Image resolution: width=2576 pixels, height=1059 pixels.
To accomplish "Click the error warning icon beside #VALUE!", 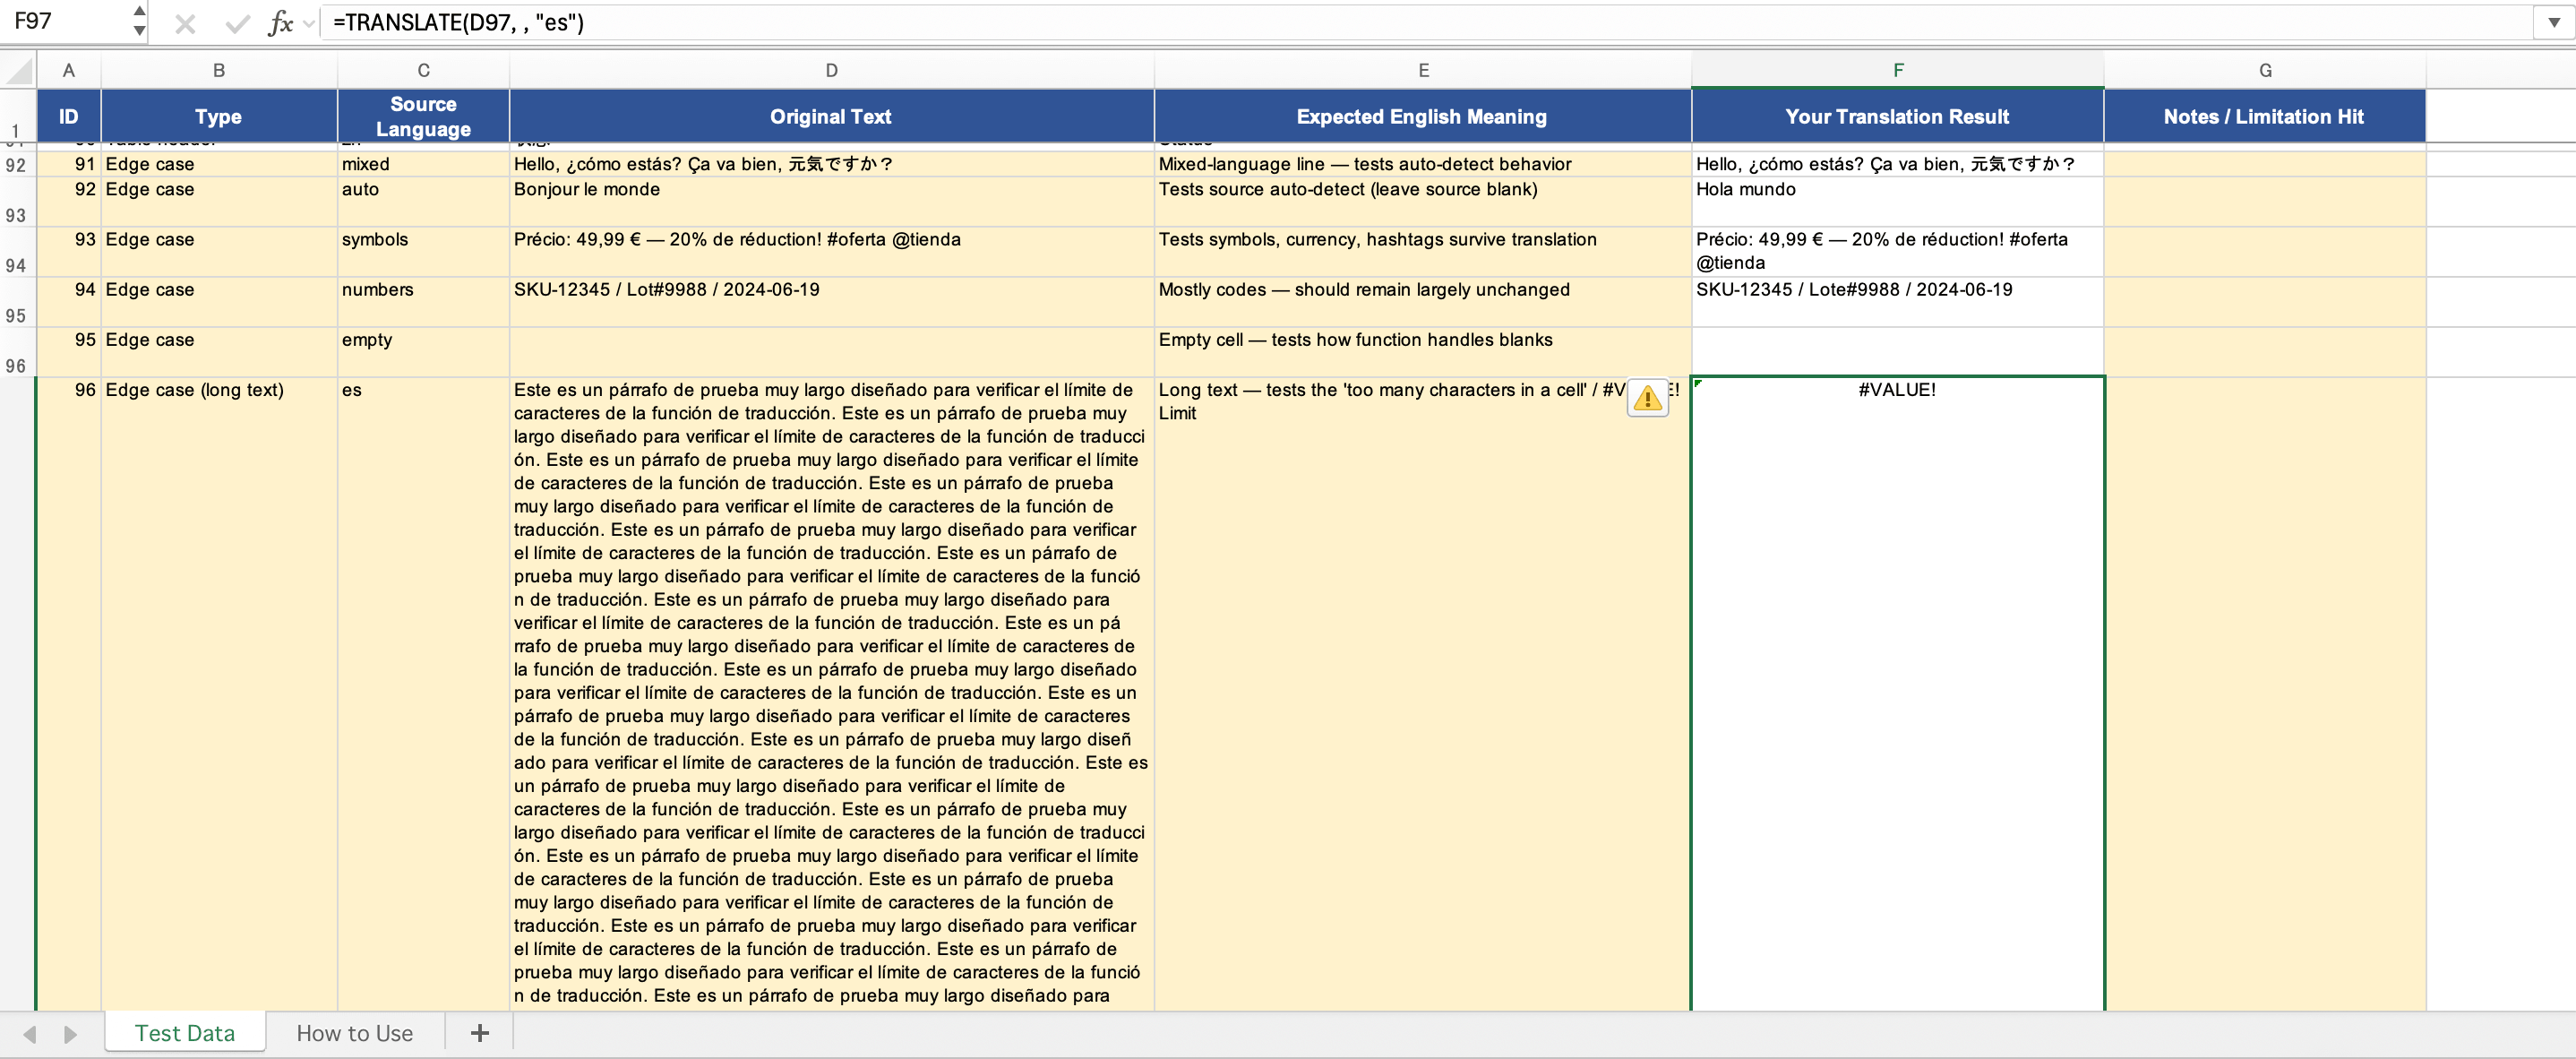I will click(x=1647, y=398).
